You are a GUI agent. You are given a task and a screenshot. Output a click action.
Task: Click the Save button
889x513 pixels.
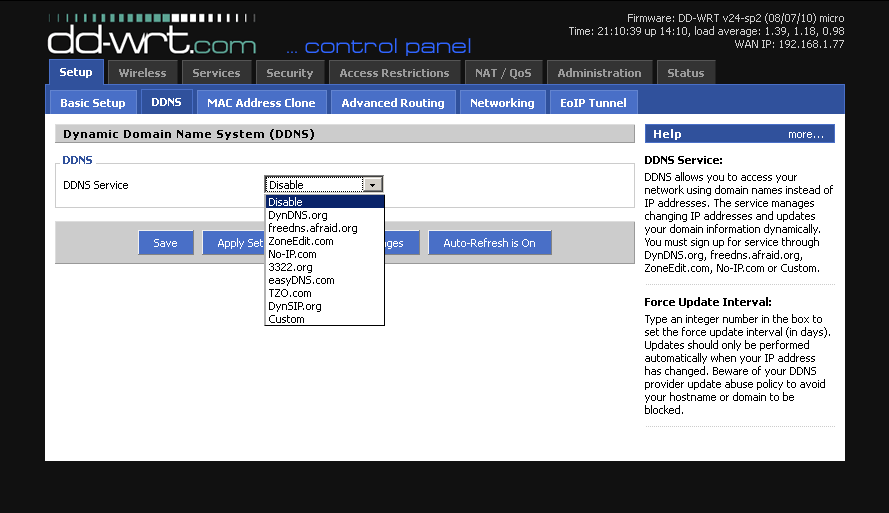click(x=166, y=243)
